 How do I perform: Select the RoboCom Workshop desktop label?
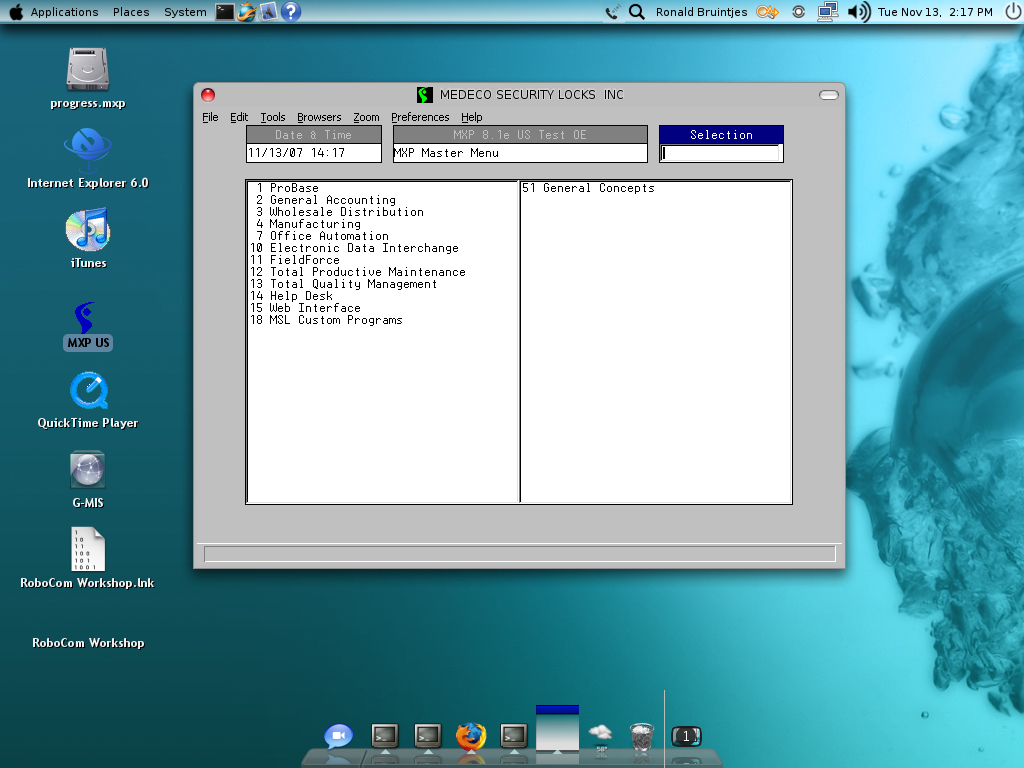pyautogui.click(x=88, y=643)
